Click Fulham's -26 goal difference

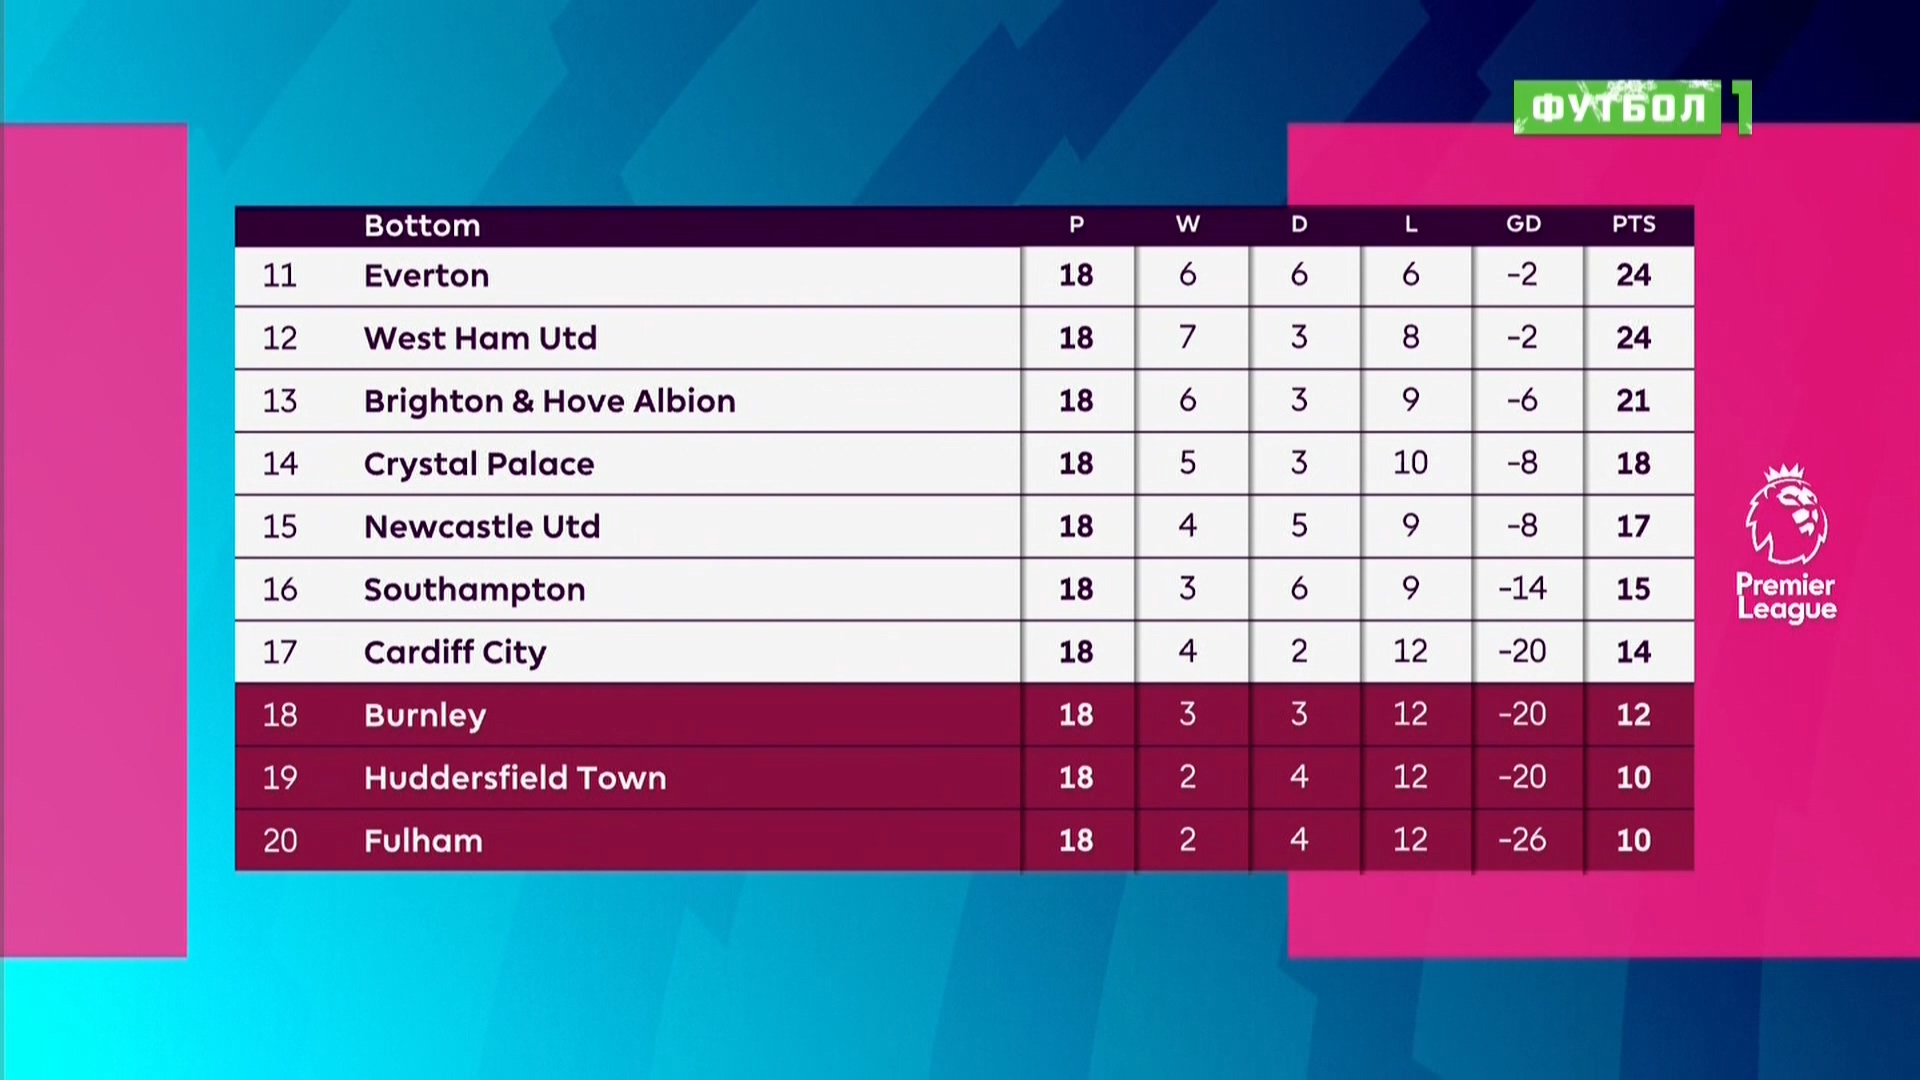click(x=1522, y=840)
